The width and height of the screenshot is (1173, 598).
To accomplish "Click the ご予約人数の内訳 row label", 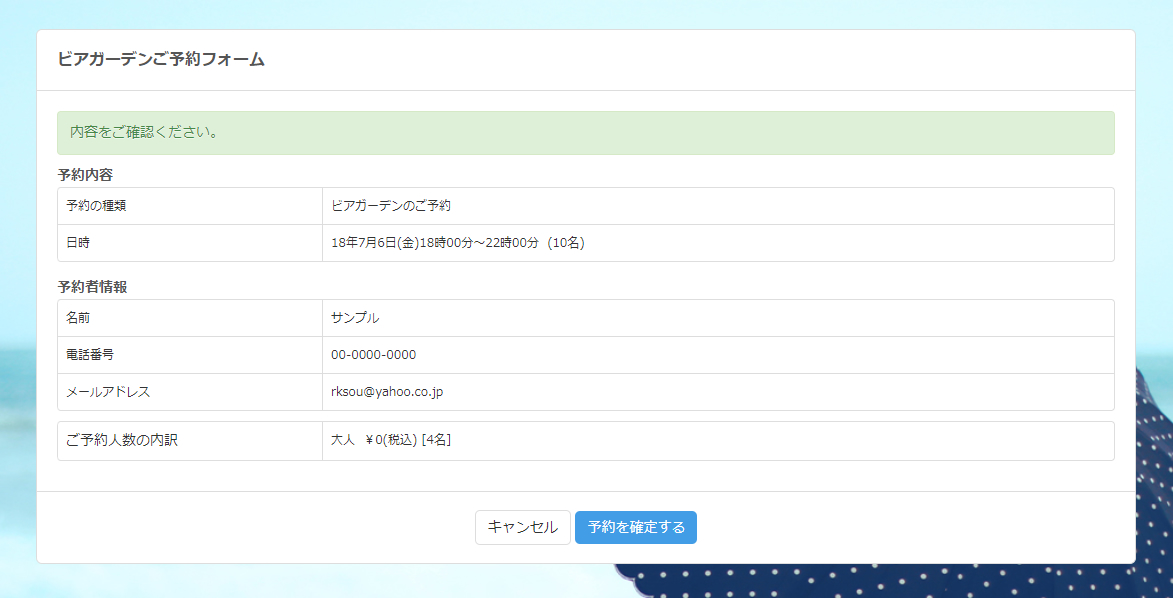I will (x=121, y=440).
